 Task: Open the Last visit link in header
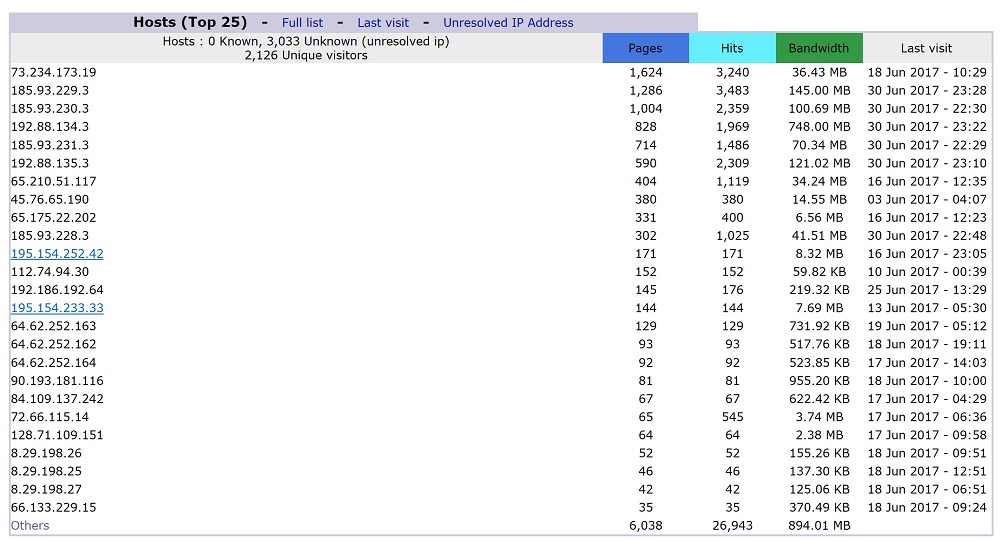pyautogui.click(x=383, y=22)
